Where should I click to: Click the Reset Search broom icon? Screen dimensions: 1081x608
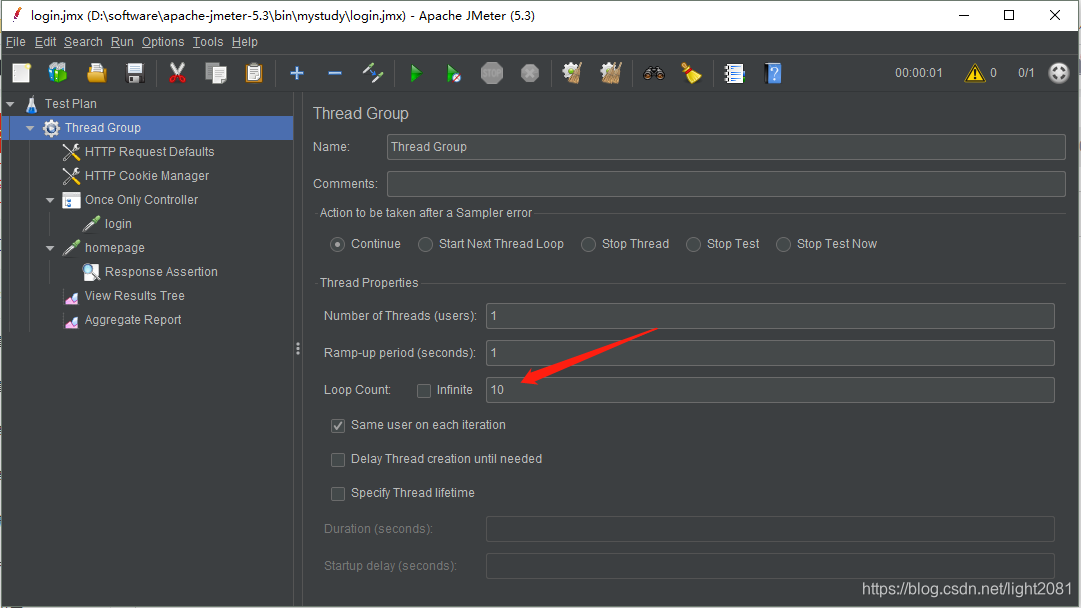691,73
